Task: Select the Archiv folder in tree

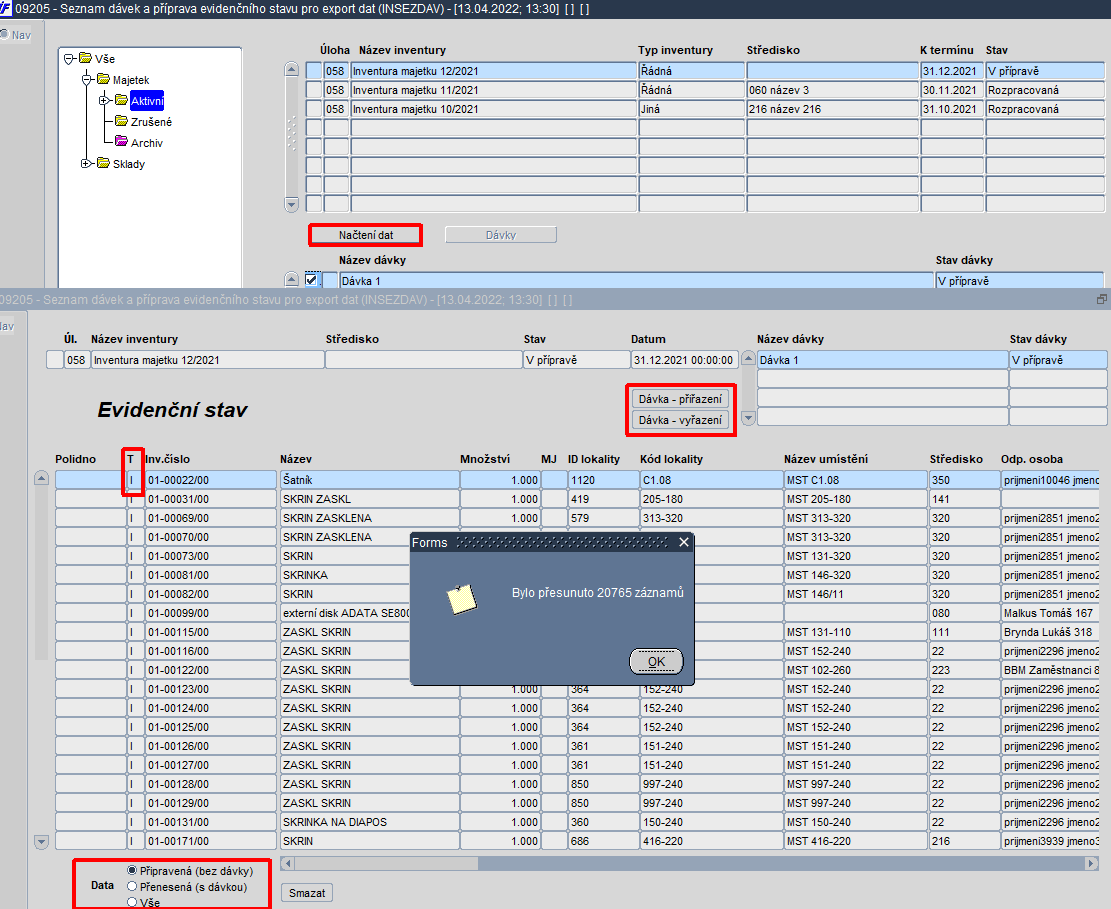Action: point(147,142)
